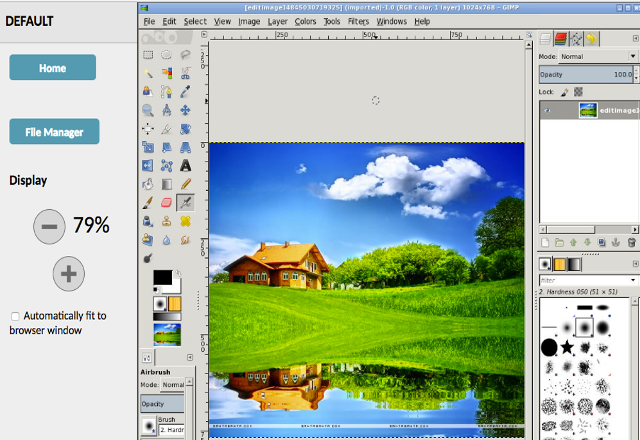Select the Alignment tool

click(x=148, y=129)
